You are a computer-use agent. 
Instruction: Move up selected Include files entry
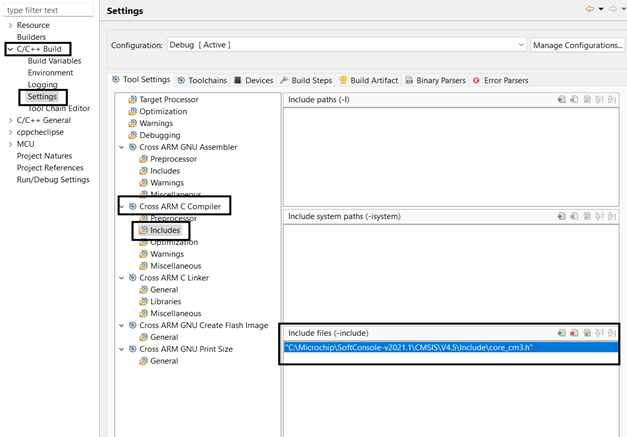[599, 332]
